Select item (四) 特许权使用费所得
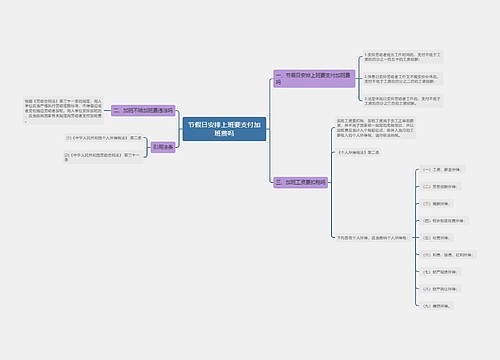The height and width of the screenshot is (360, 500). tap(444, 221)
